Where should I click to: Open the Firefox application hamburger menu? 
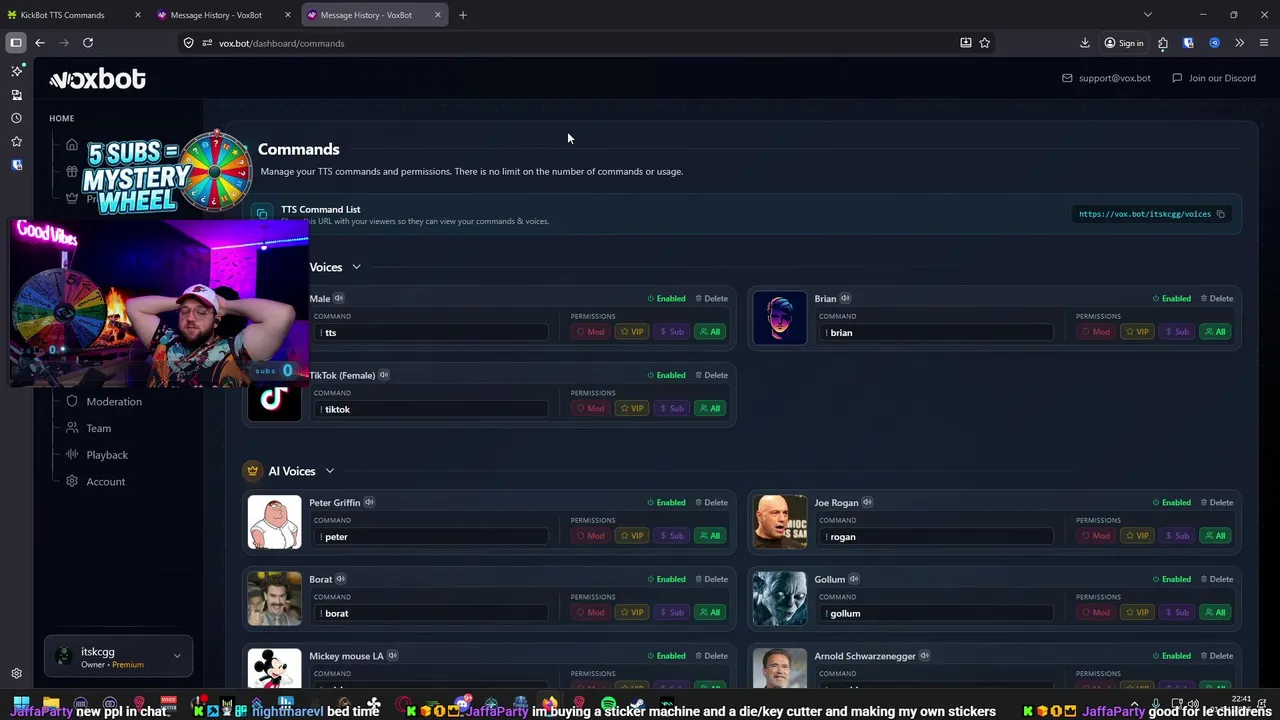pyautogui.click(x=1264, y=43)
